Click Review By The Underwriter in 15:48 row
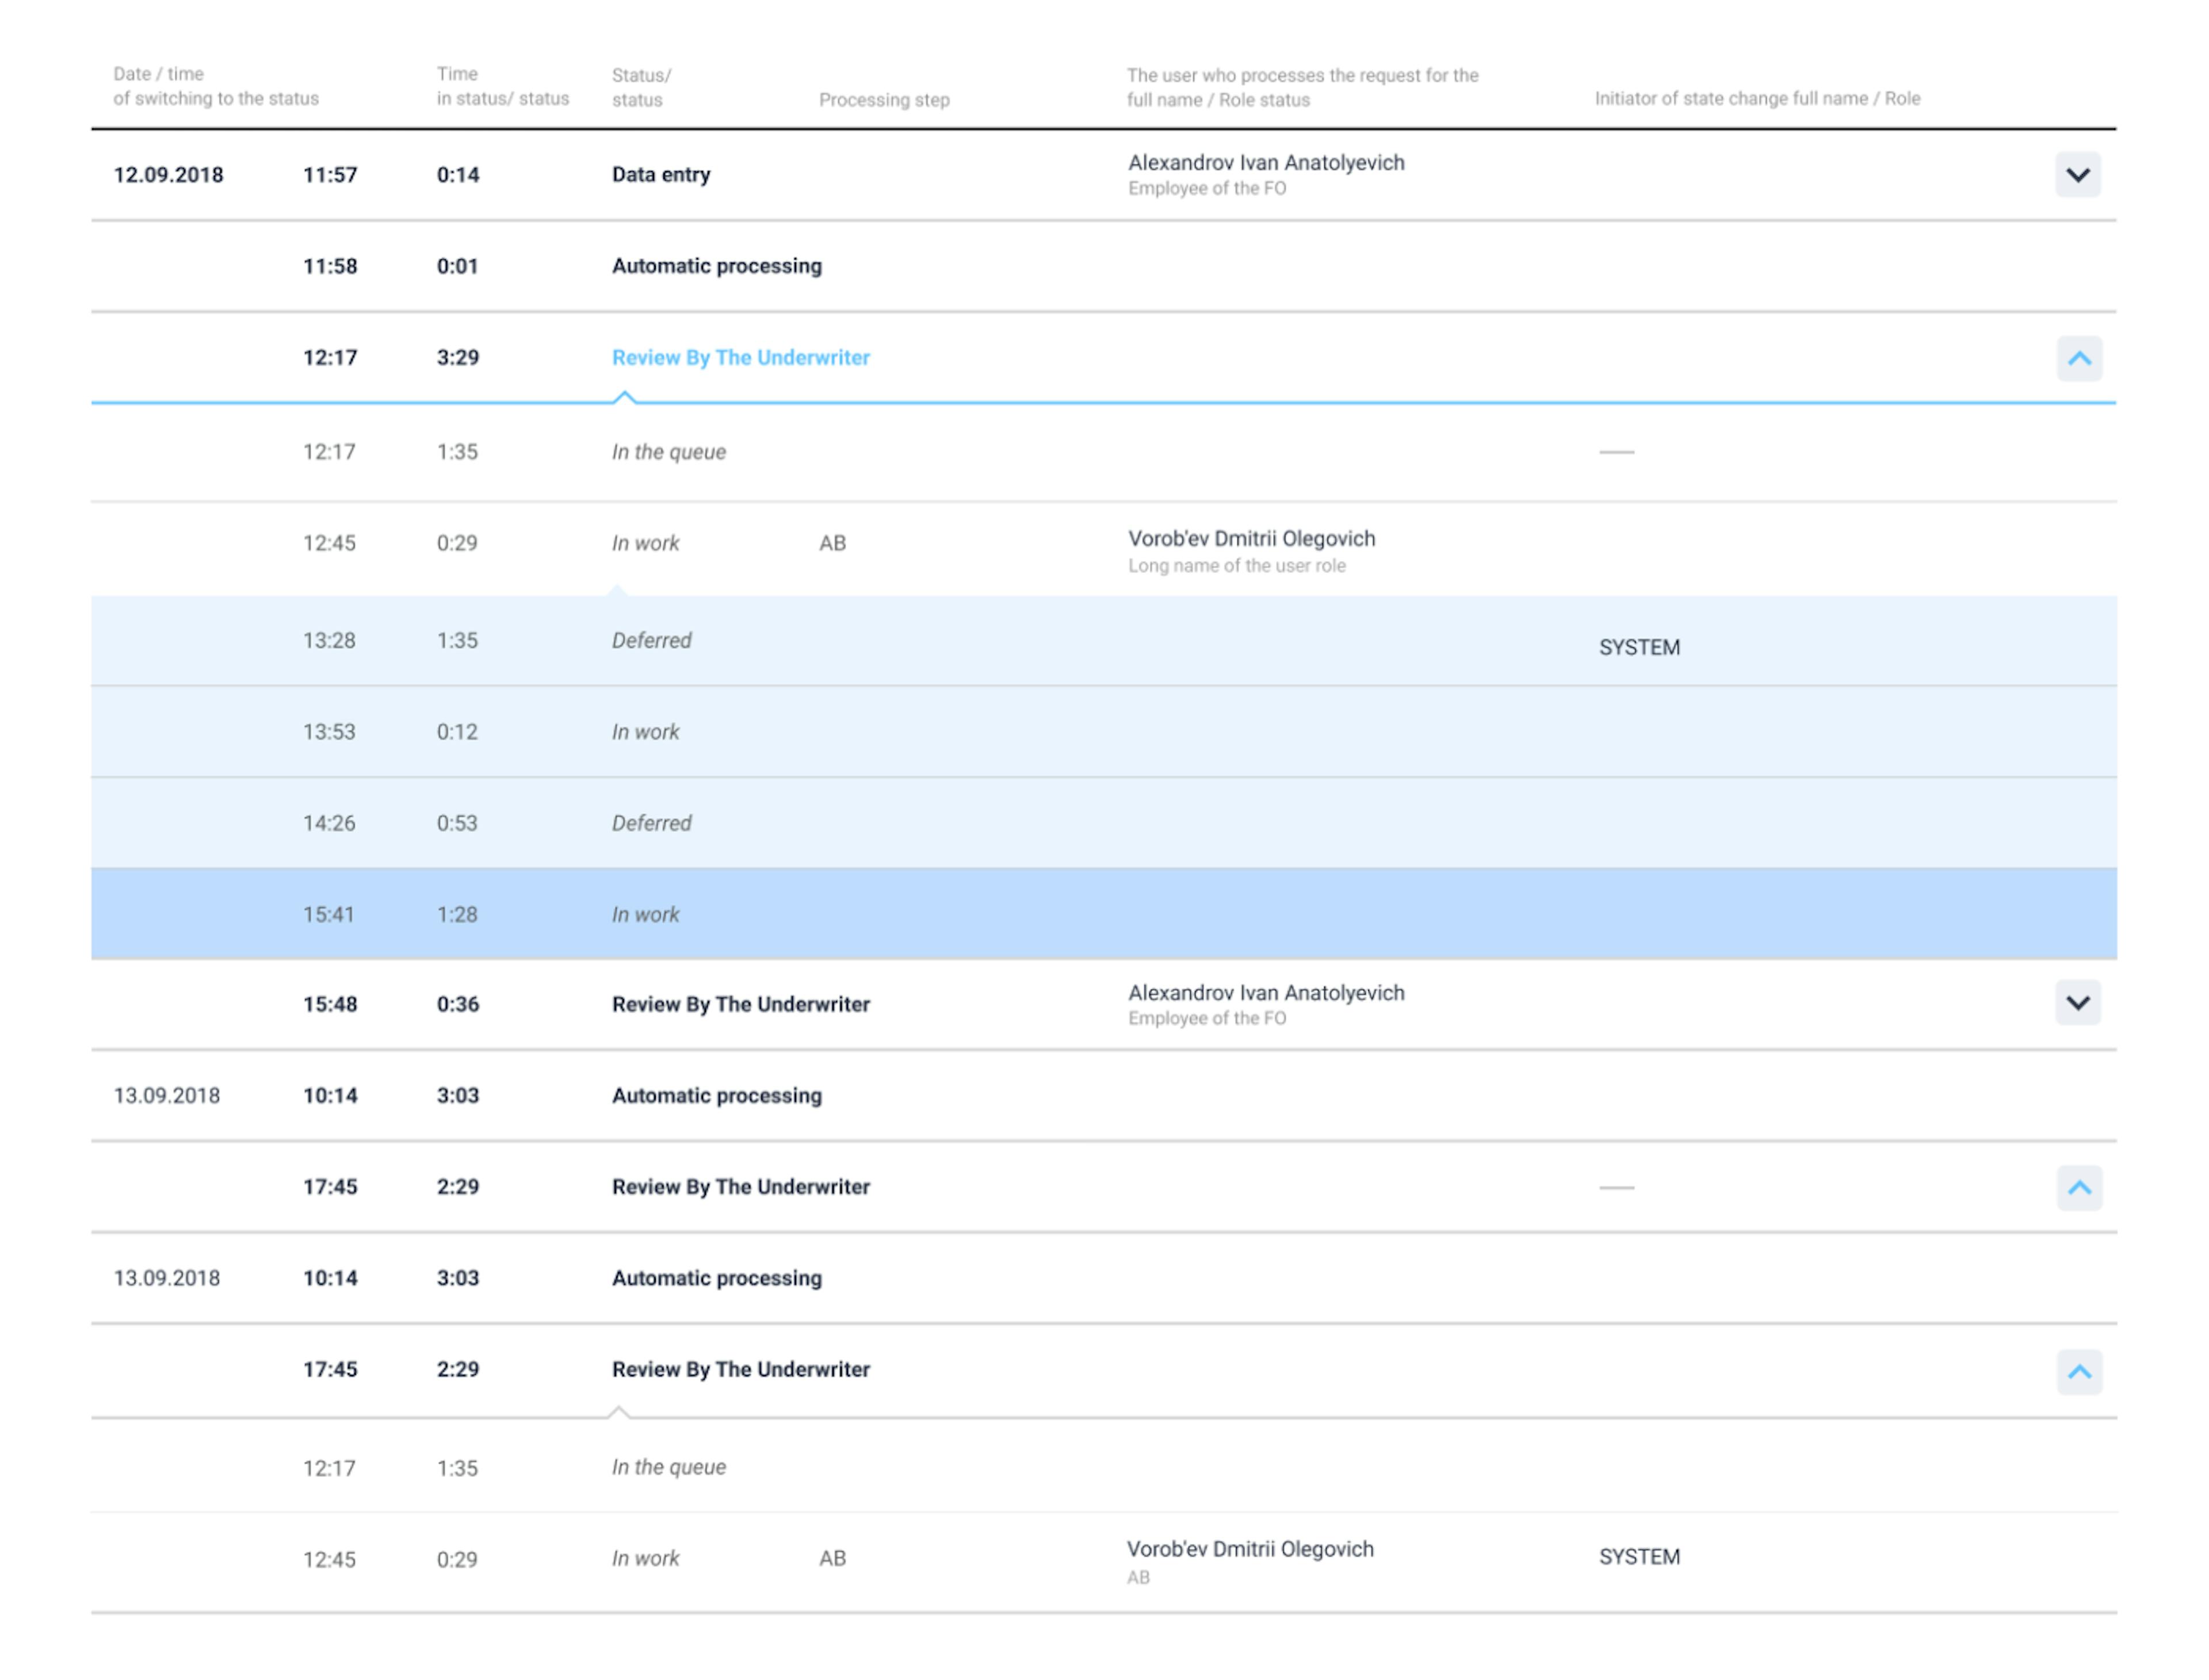2209x1680 pixels. (740, 1004)
